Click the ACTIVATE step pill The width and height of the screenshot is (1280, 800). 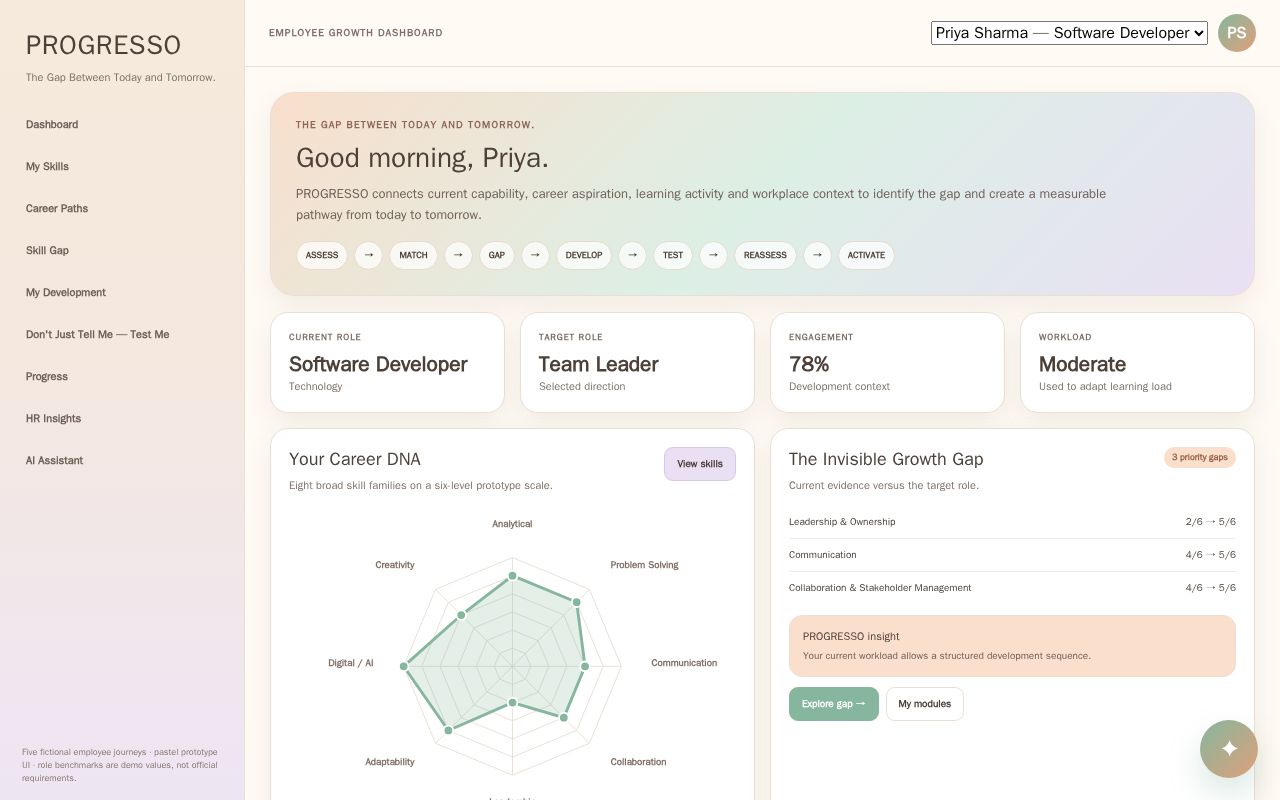coord(866,255)
